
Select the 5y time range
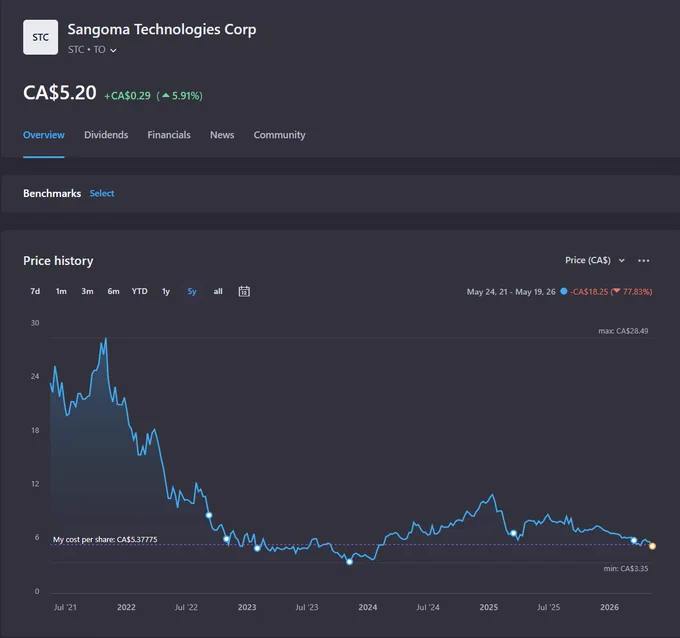pyautogui.click(x=192, y=291)
